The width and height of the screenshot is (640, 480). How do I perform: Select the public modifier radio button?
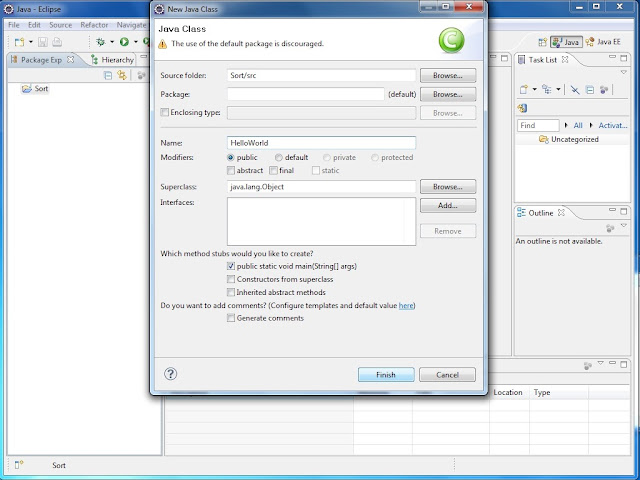[x=231, y=158]
